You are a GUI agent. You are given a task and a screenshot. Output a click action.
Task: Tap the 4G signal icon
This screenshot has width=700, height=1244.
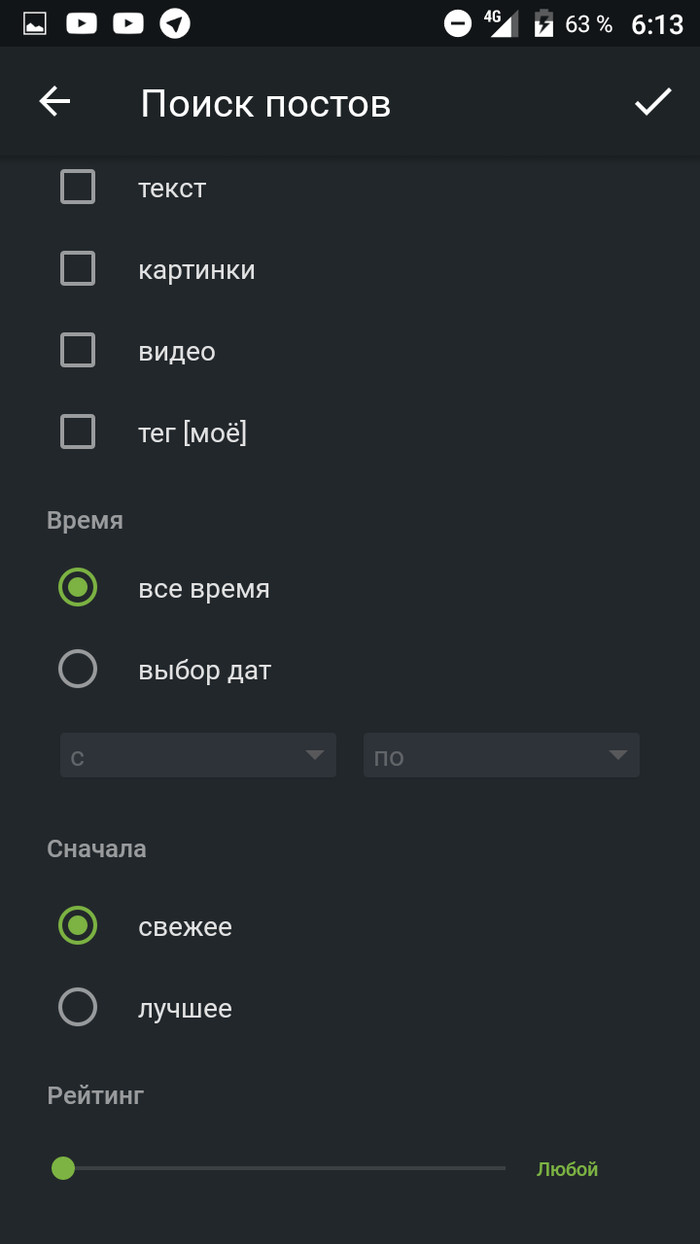(x=501, y=23)
